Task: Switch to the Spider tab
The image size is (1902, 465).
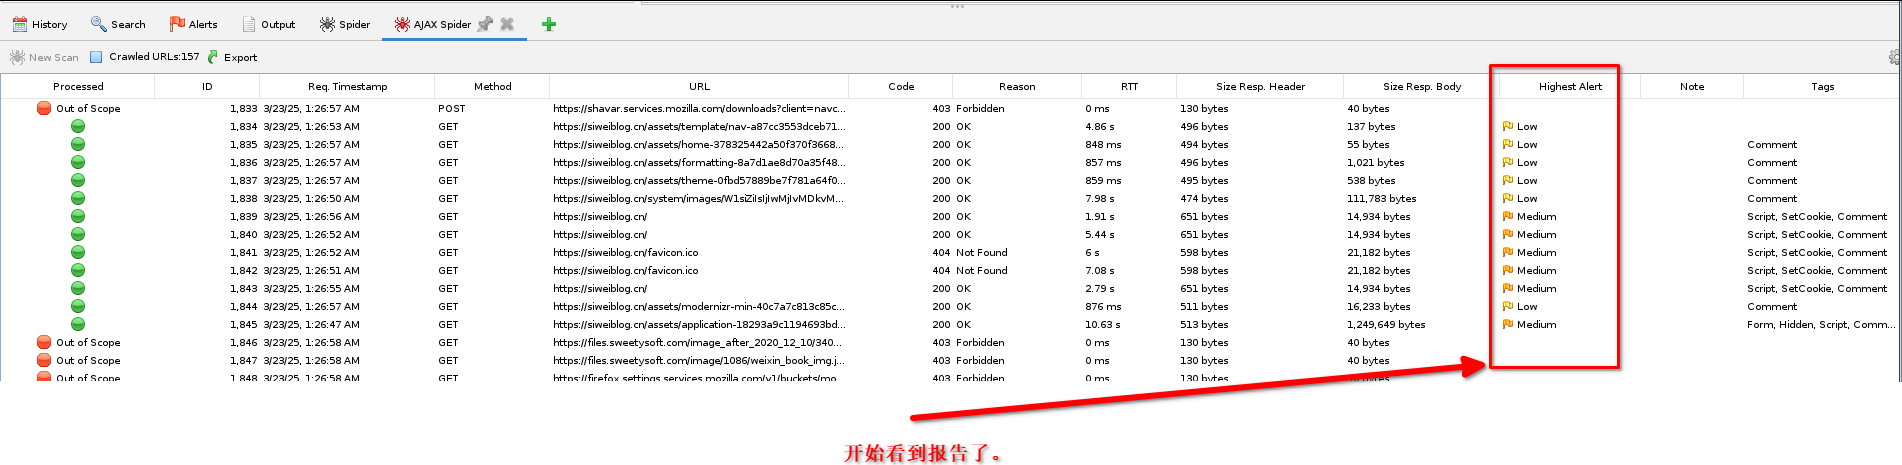Action: tap(345, 24)
